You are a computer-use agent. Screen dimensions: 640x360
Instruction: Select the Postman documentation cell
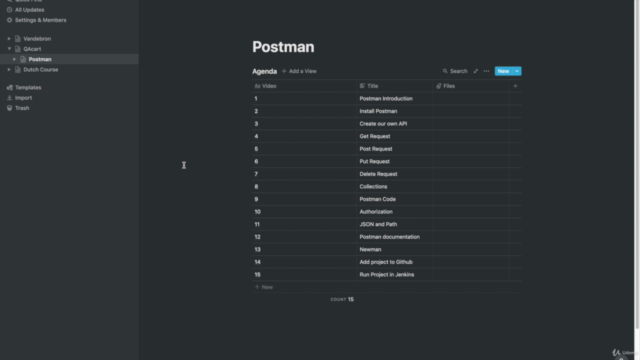point(395,237)
